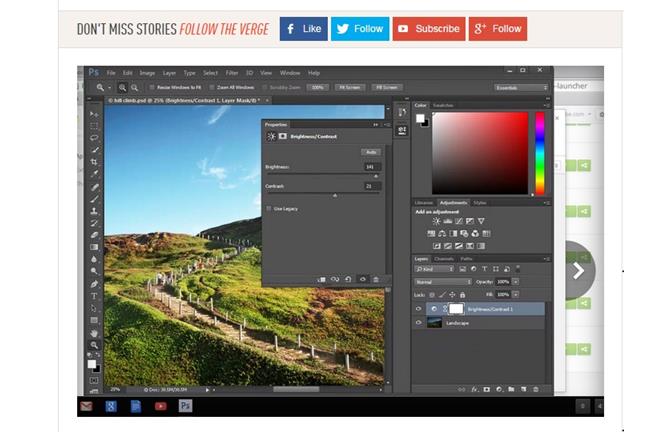Toggle Zoom All Windows checkbox

click(x=212, y=87)
